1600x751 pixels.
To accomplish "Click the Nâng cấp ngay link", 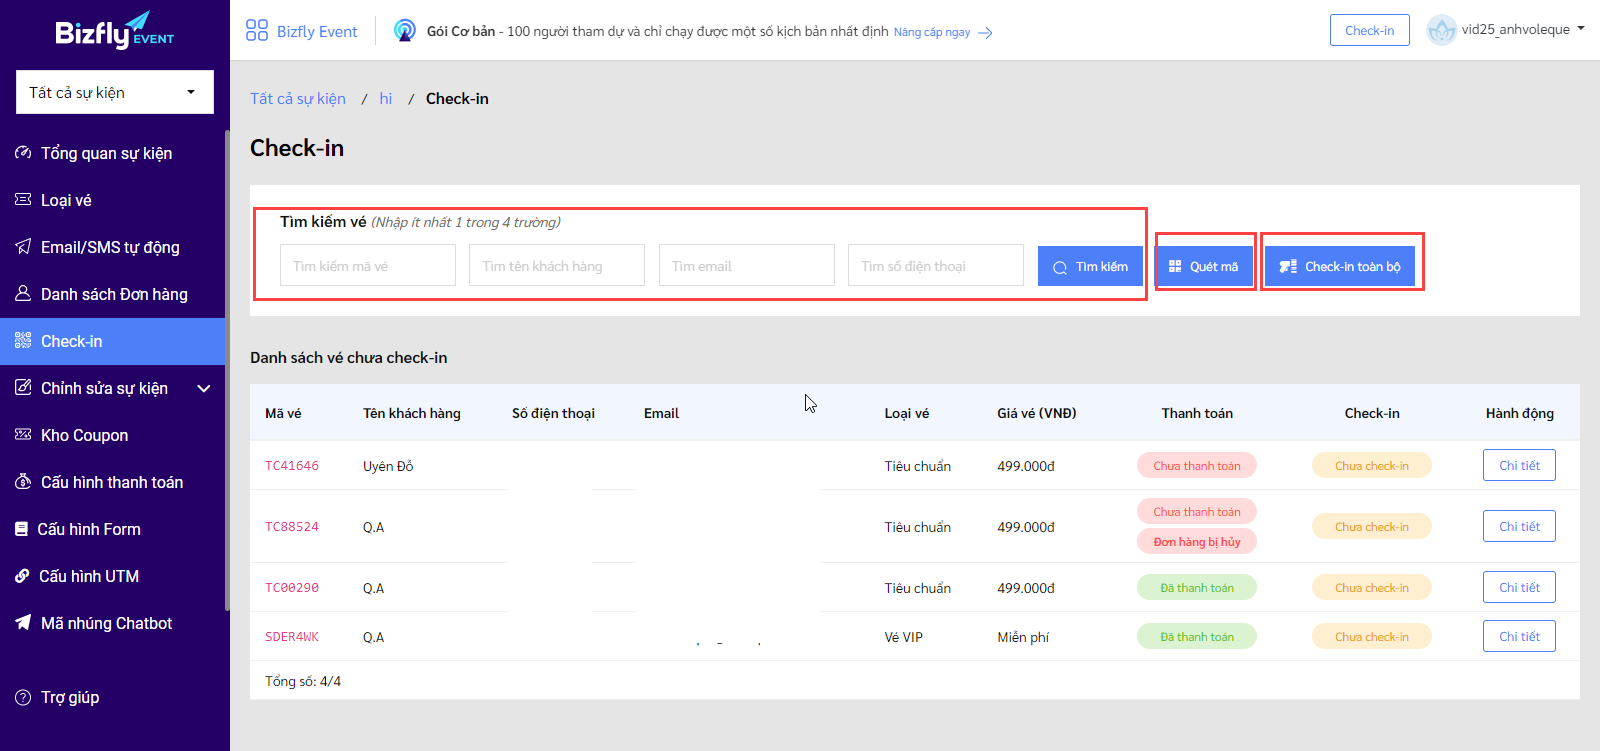I will 932,32.
